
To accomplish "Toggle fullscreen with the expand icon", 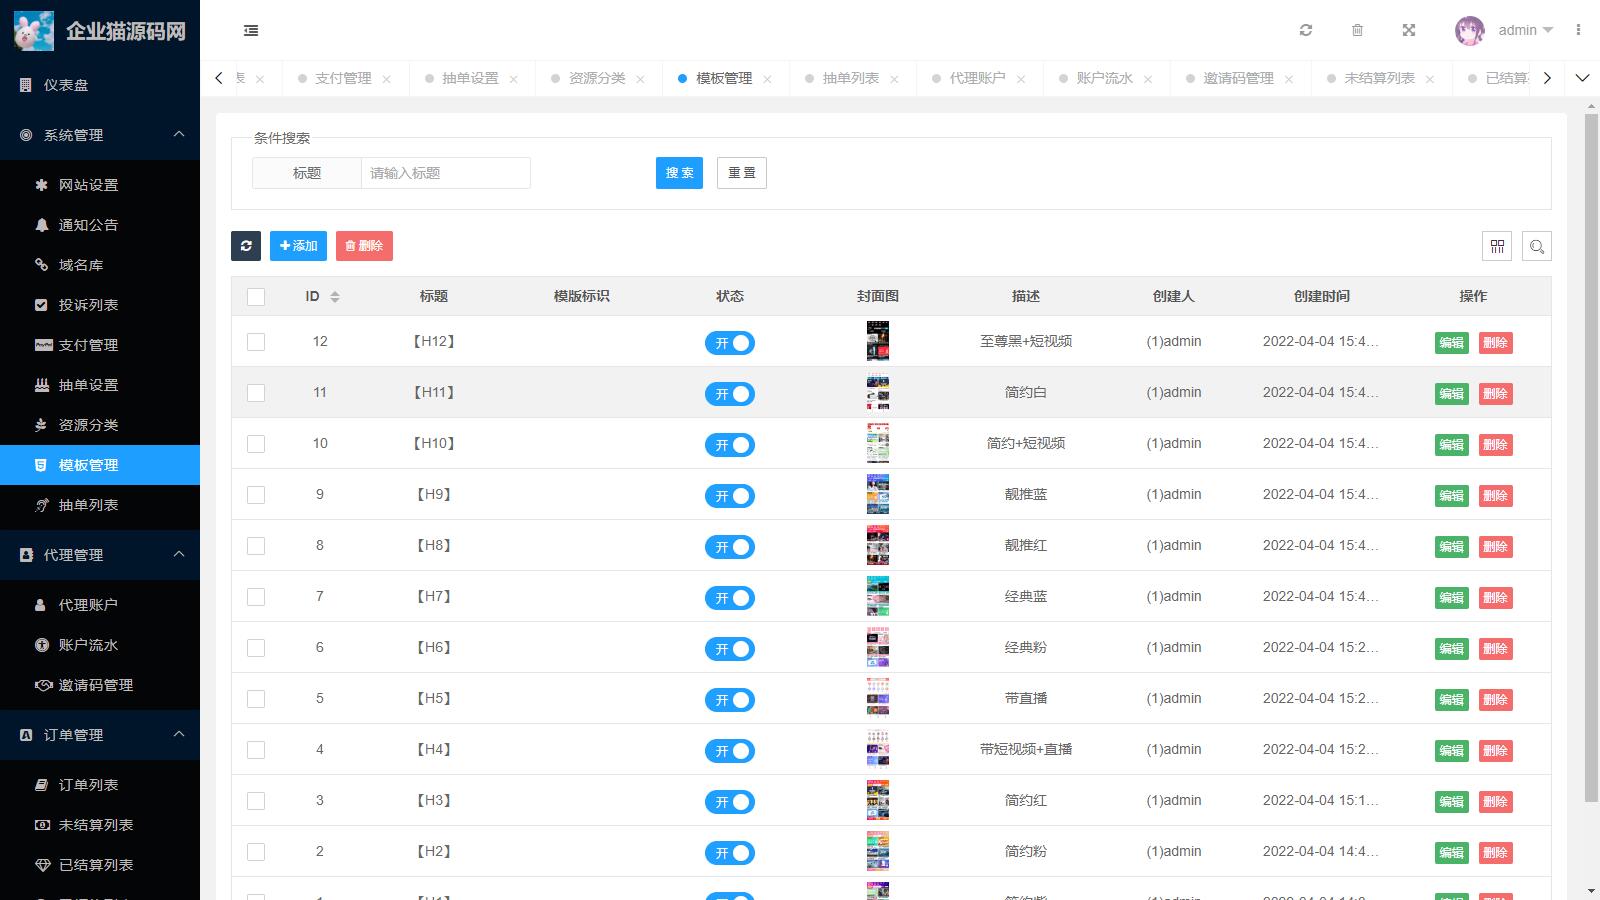I will pyautogui.click(x=1409, y=30).
